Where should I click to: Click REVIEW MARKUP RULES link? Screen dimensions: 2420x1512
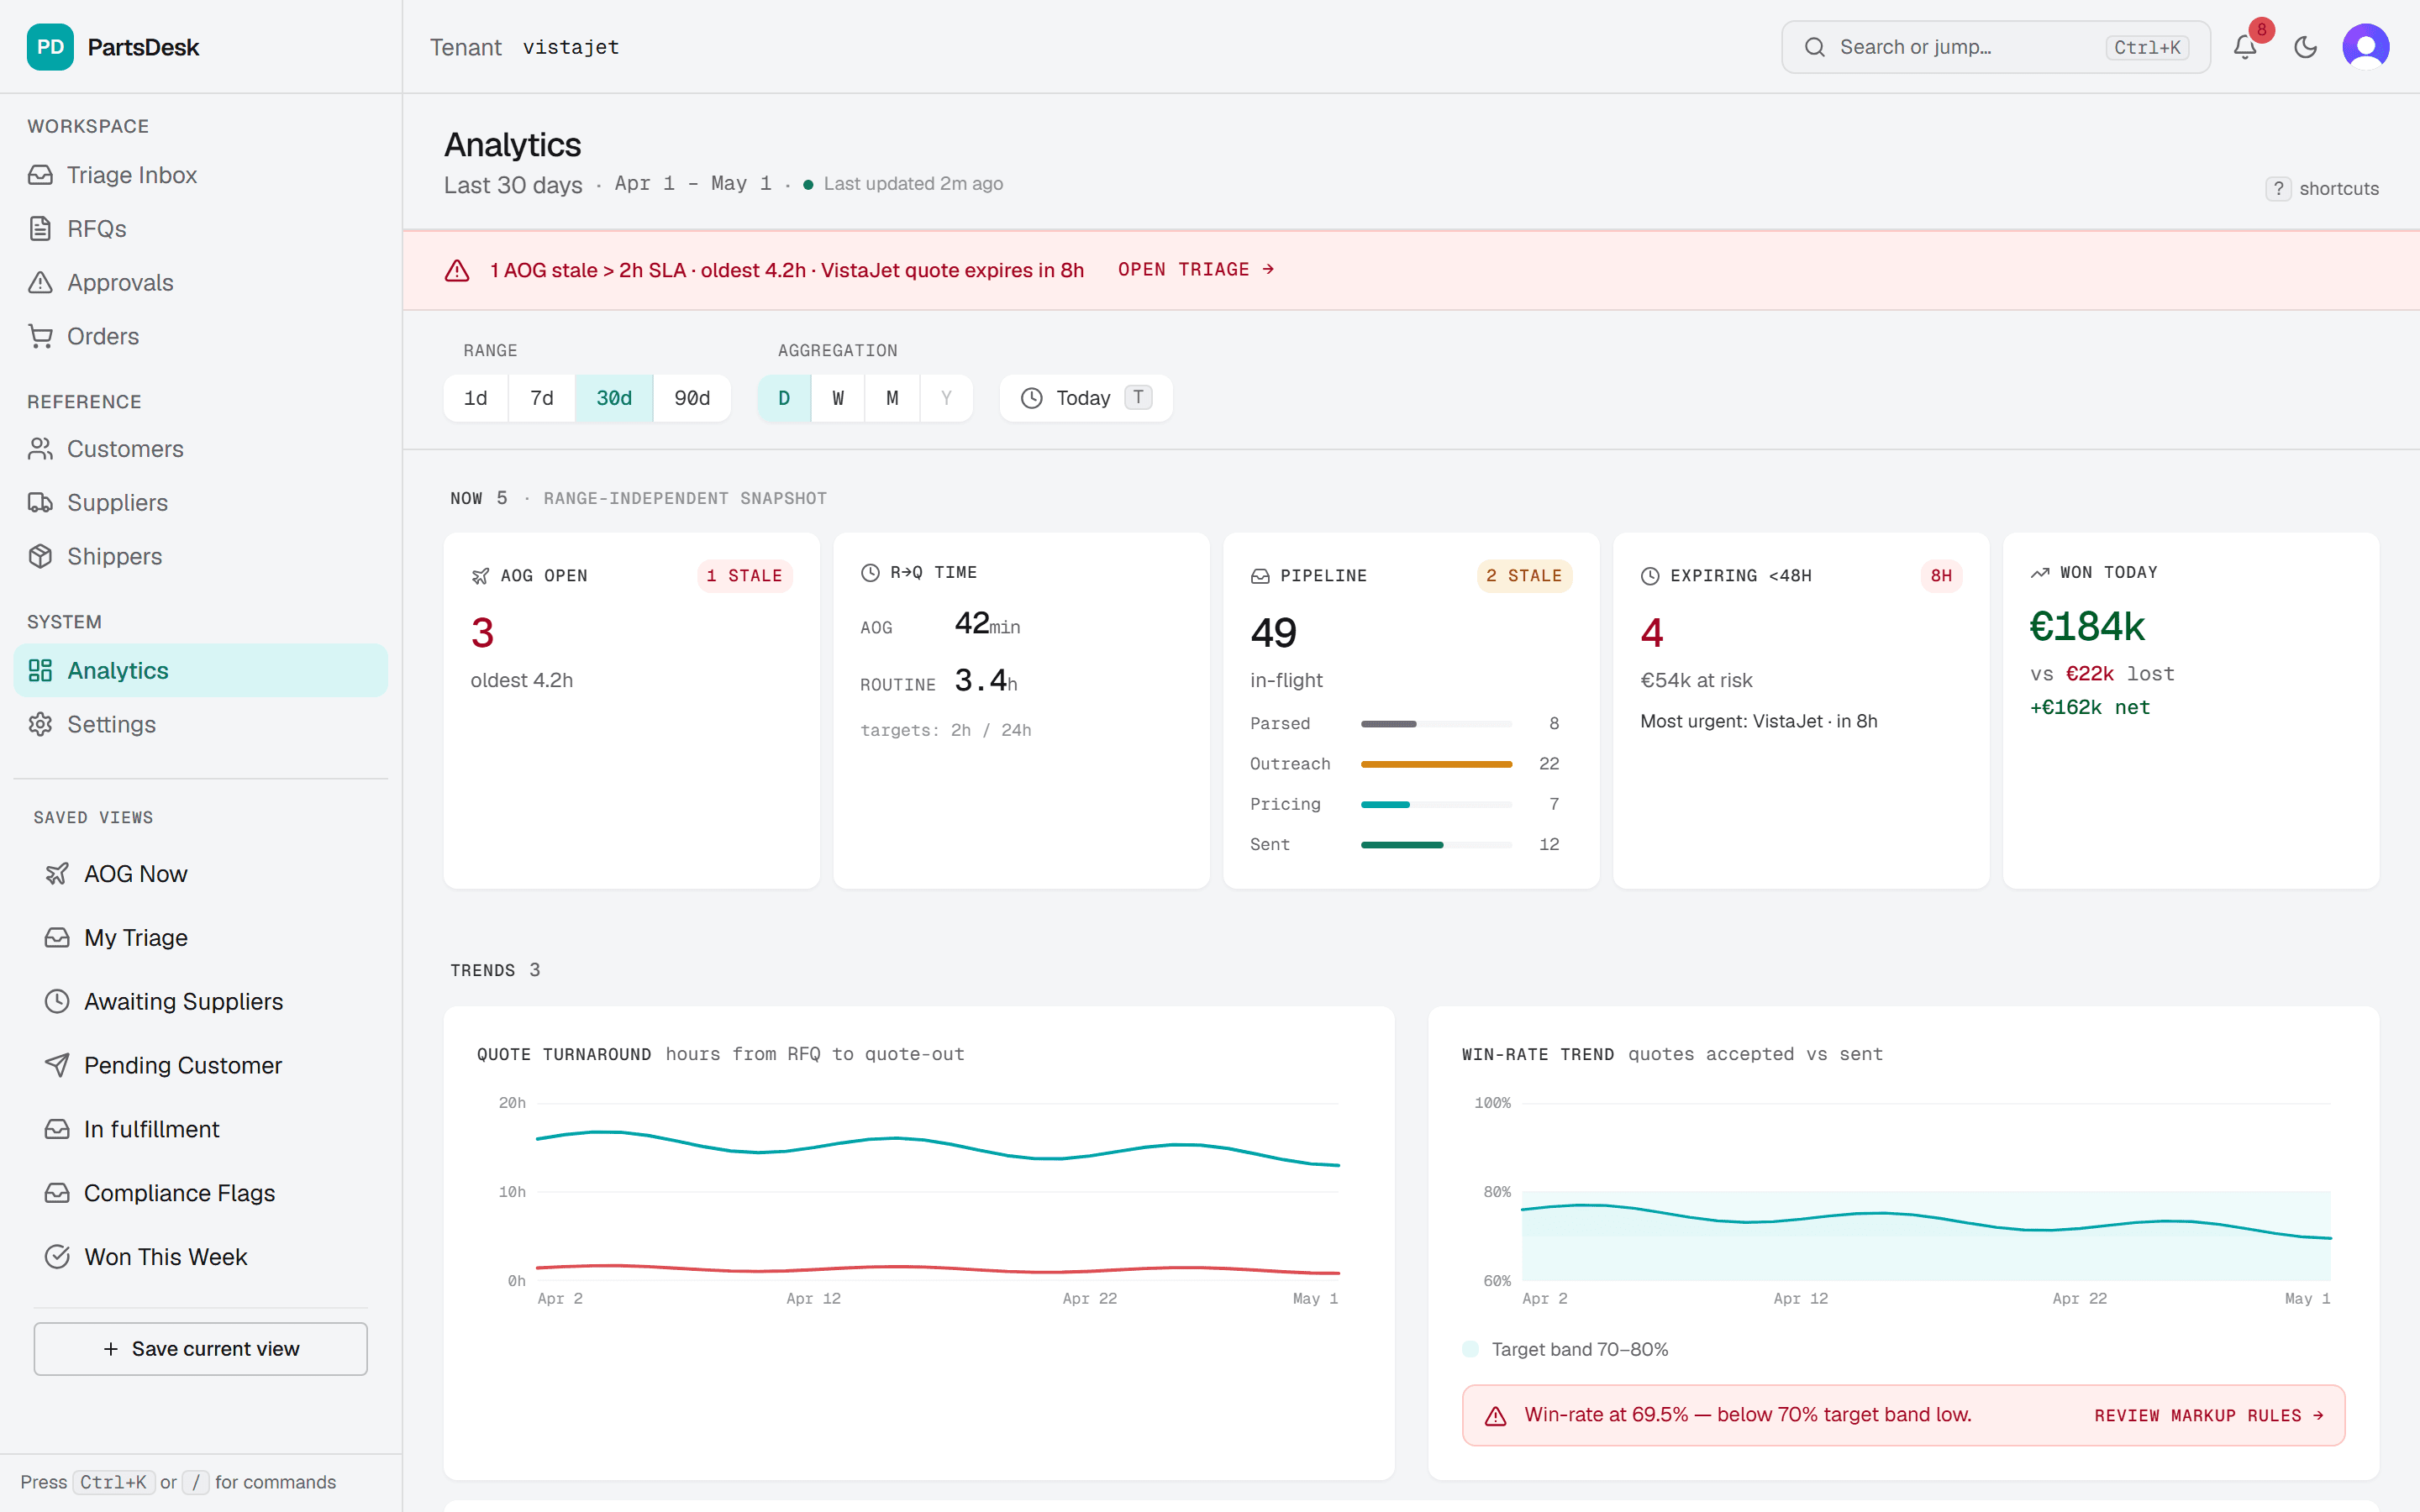(x=2209, y=1416)
